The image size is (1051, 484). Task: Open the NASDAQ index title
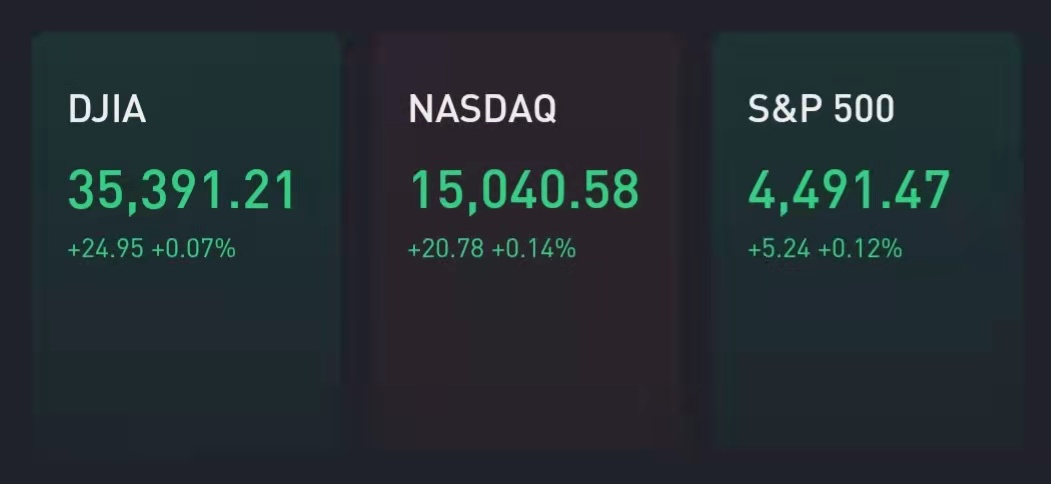483,109
